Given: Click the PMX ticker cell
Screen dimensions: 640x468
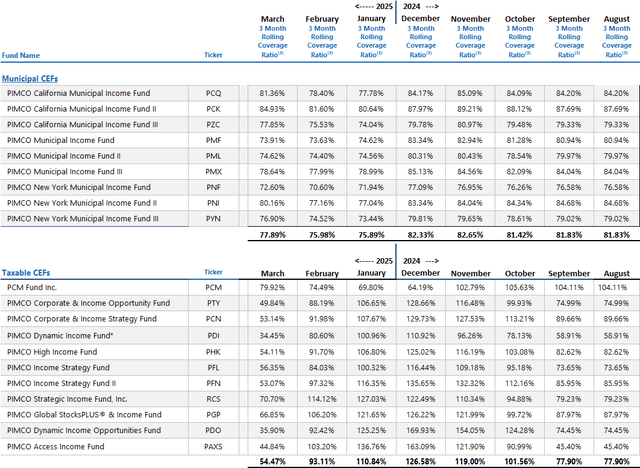Looking at the screenshot, I should (x=213, y=172).
